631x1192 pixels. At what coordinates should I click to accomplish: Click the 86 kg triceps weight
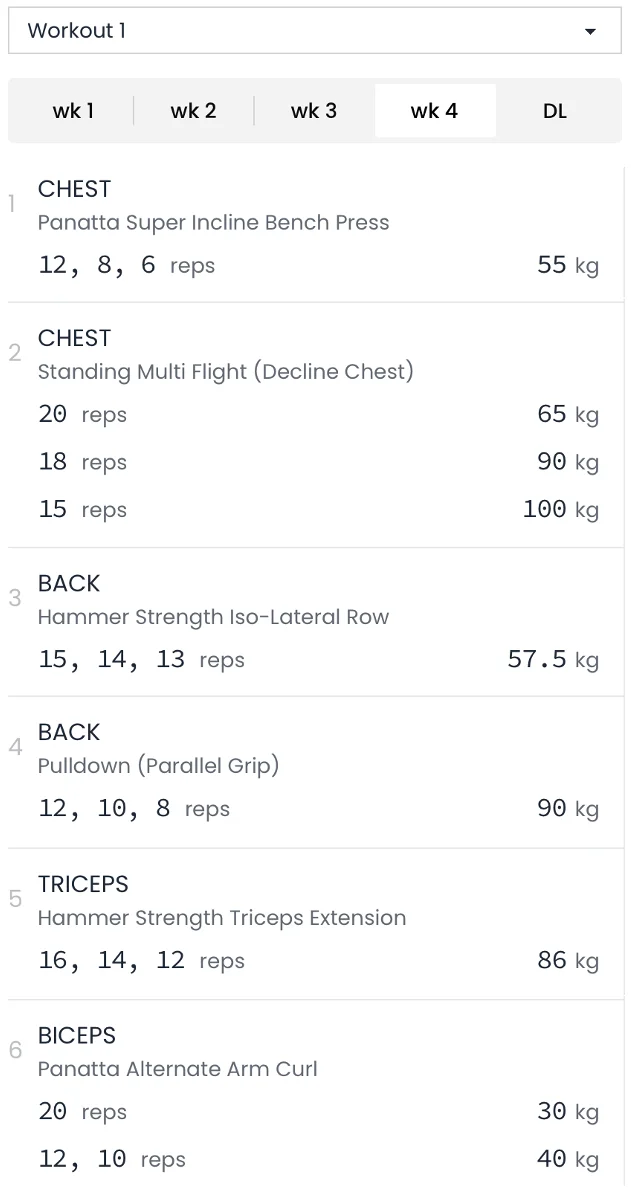click(567, 961)
